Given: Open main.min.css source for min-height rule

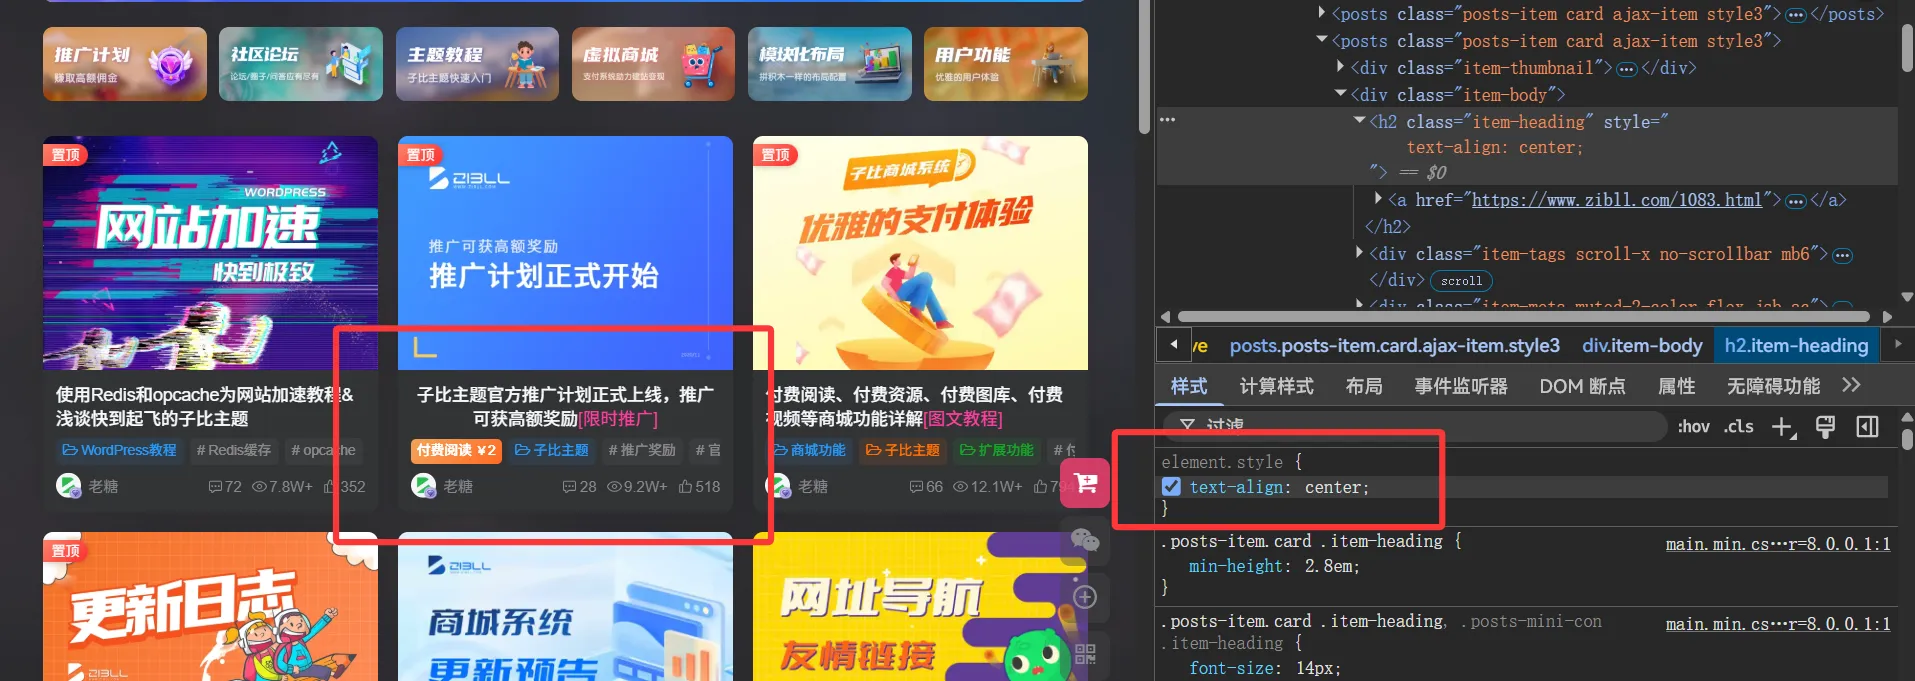Looking at the screenshot, I should [x=1778, y=544].
